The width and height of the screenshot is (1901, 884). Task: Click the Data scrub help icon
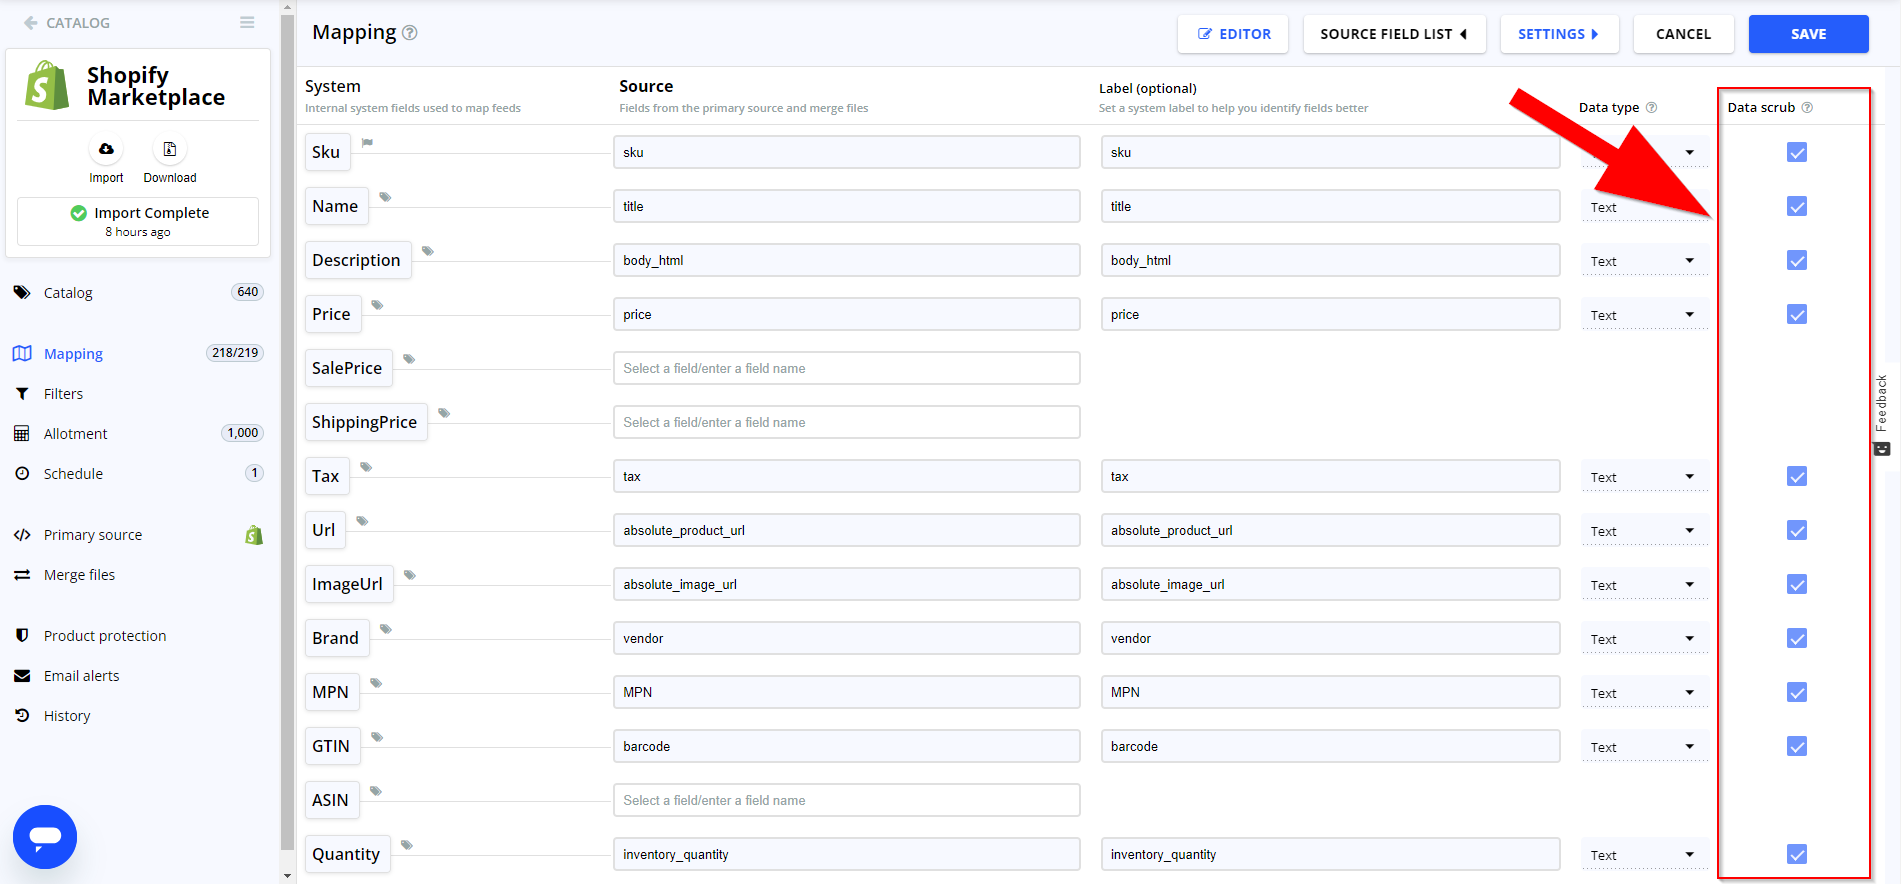click(1807, 107)
